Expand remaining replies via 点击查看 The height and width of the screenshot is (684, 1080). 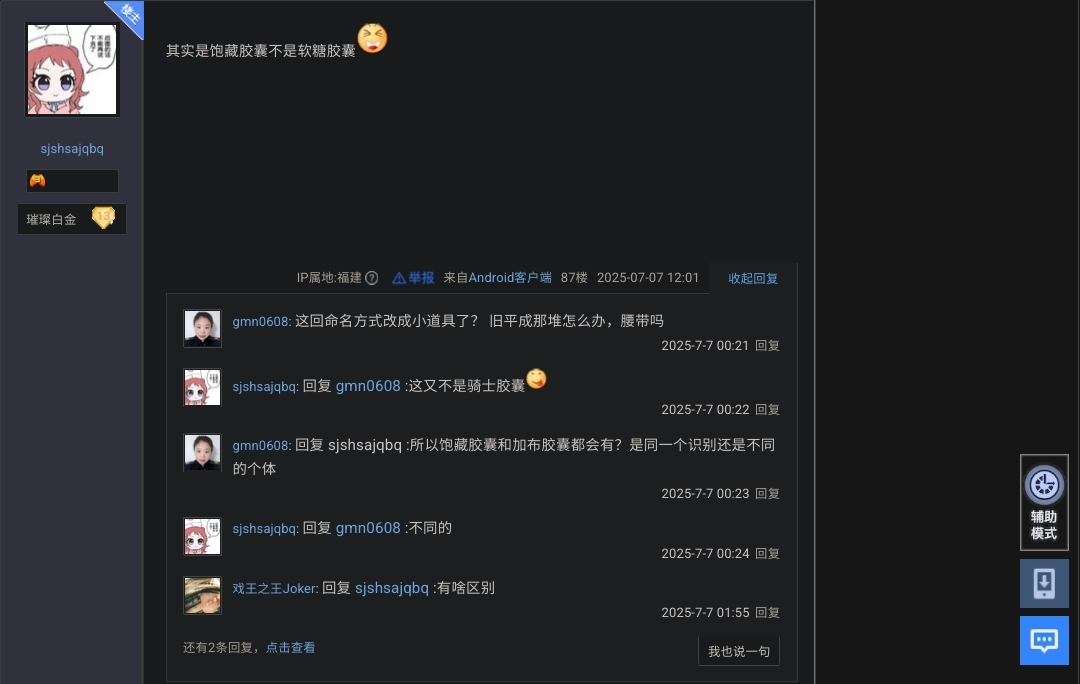(290, 647)
